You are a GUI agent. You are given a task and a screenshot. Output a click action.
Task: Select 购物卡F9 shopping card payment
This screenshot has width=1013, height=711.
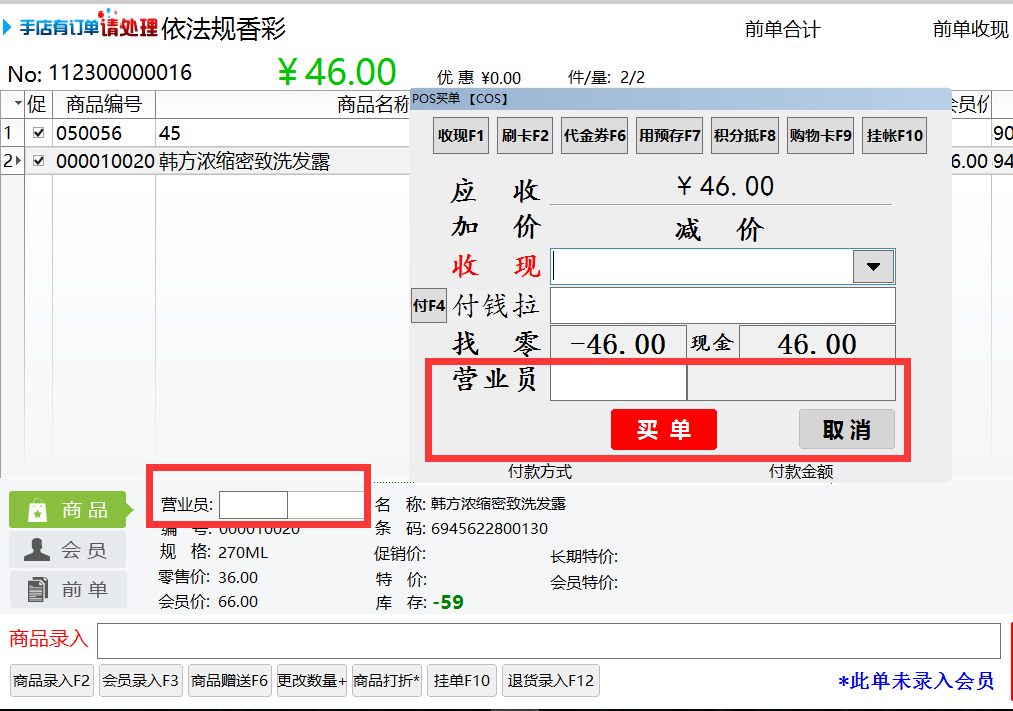(820, 136)
